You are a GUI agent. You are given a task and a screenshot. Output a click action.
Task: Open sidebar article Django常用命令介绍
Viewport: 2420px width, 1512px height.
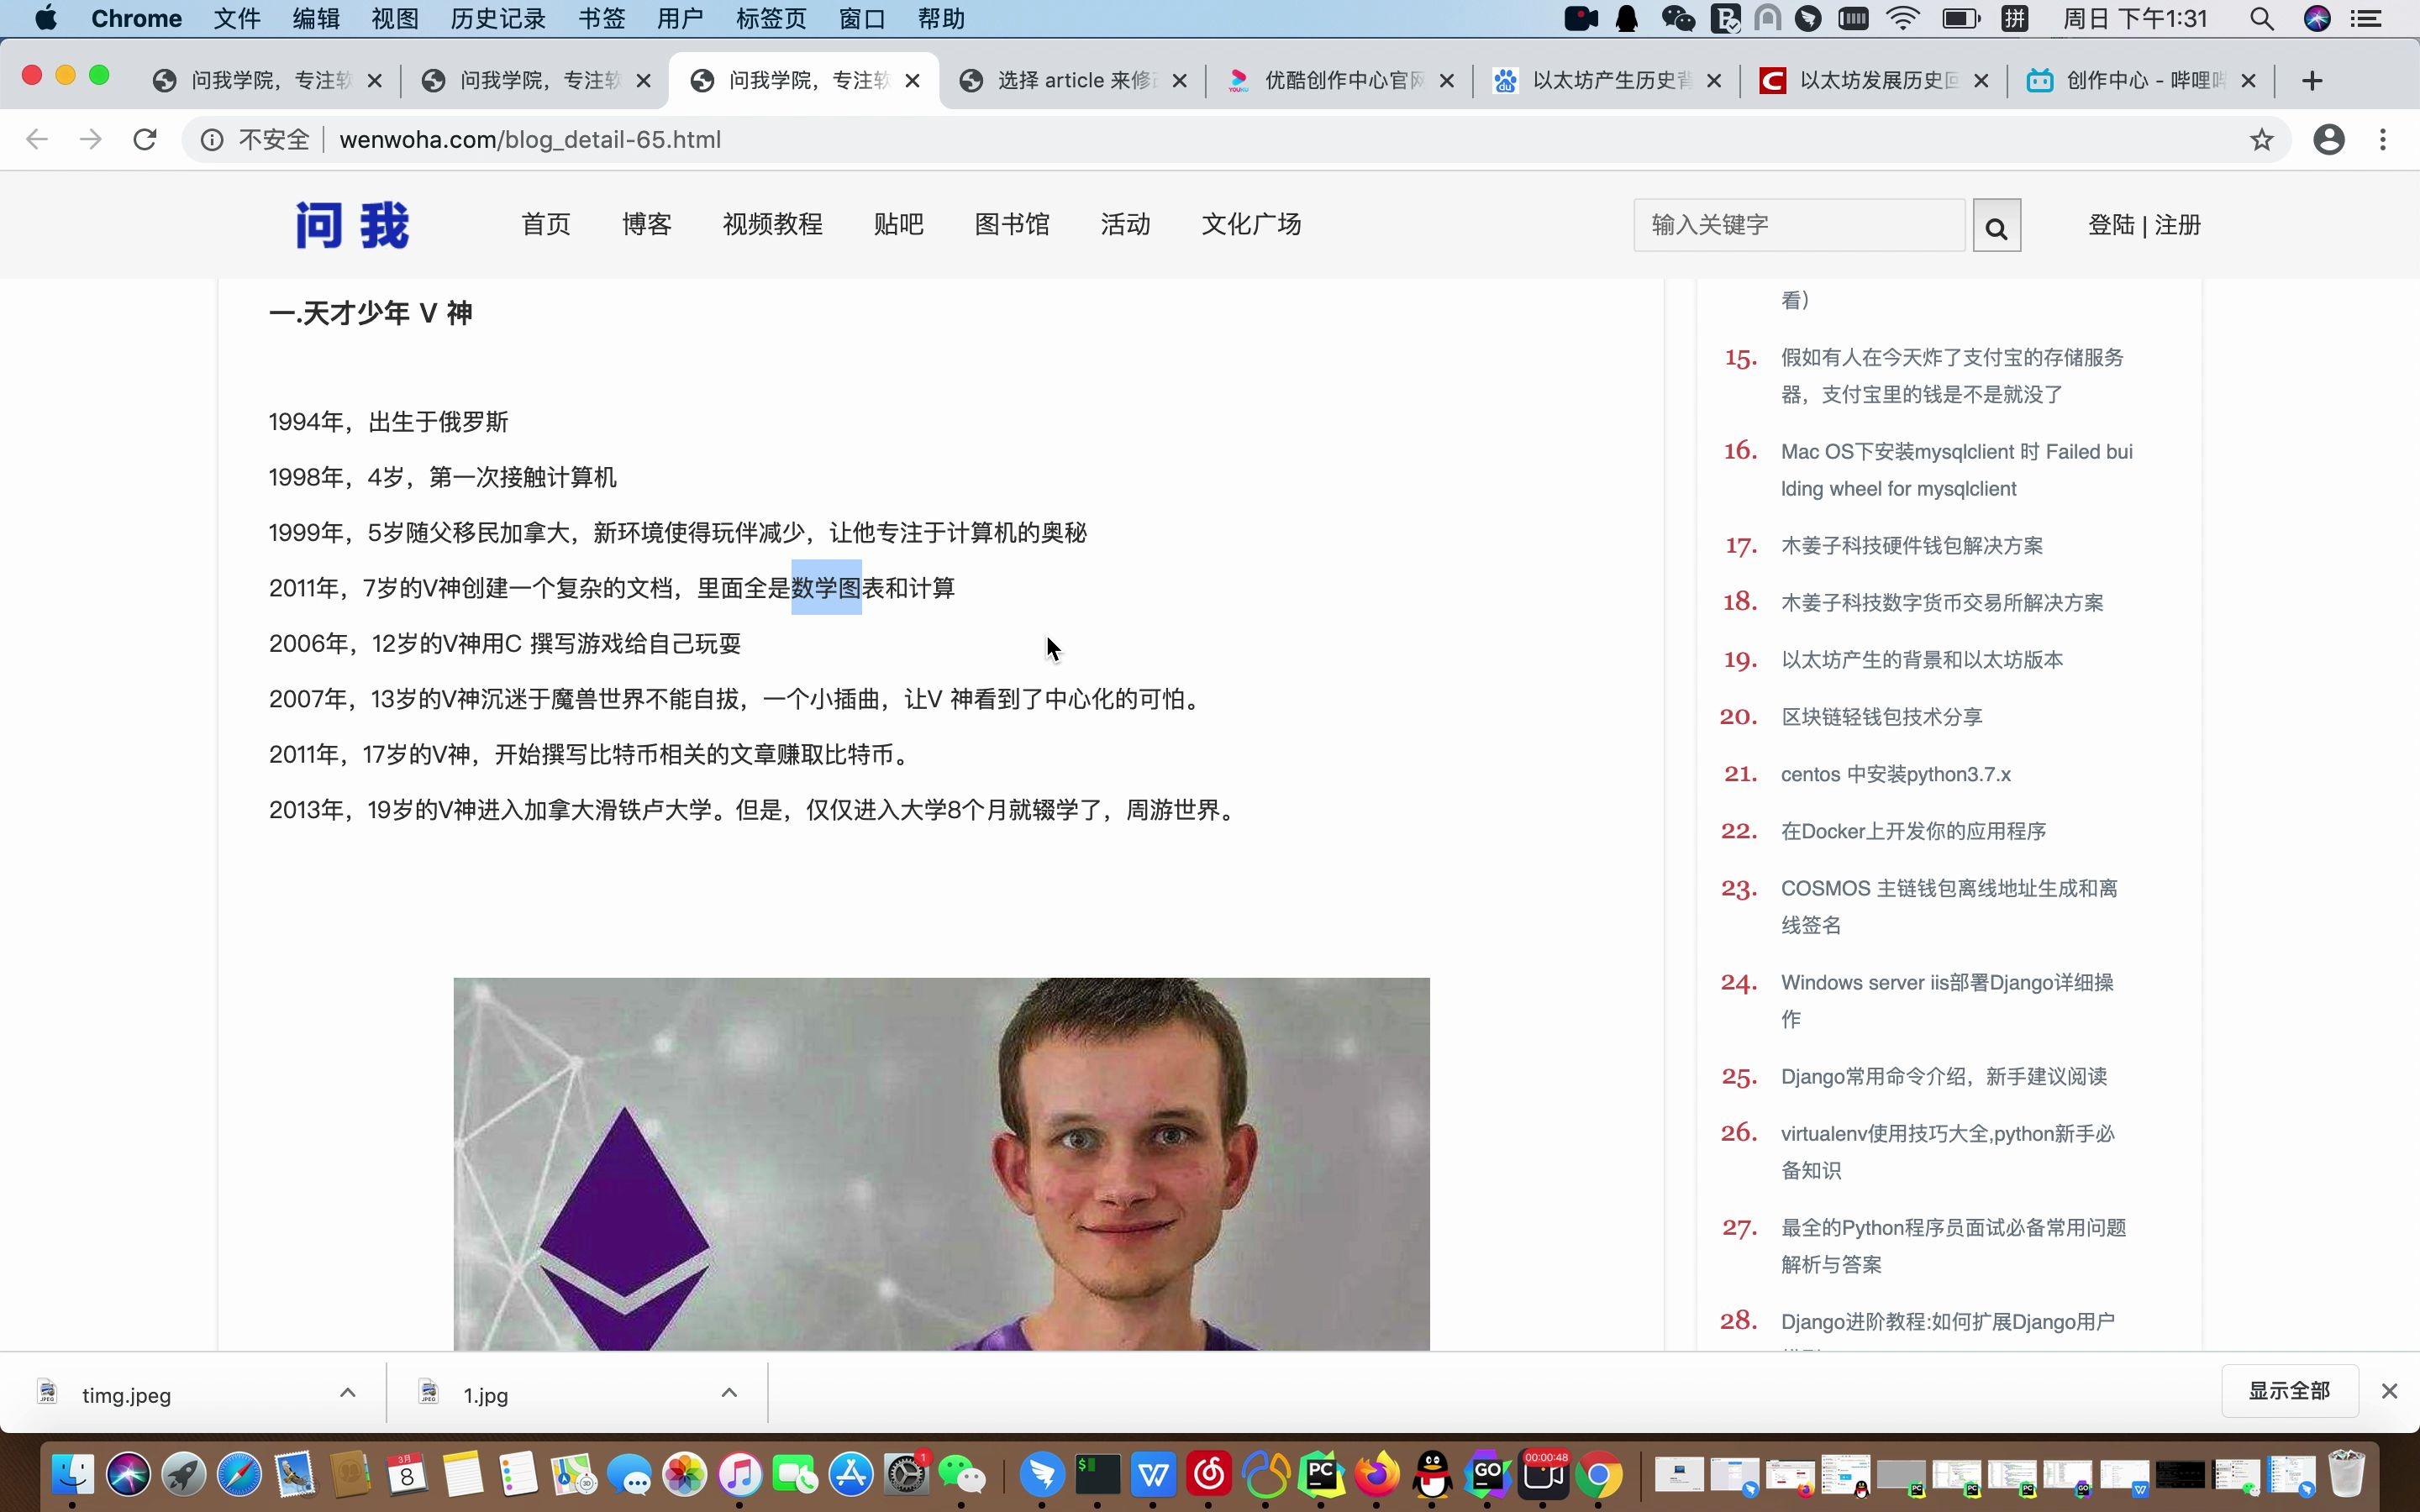[1943, 1076]
